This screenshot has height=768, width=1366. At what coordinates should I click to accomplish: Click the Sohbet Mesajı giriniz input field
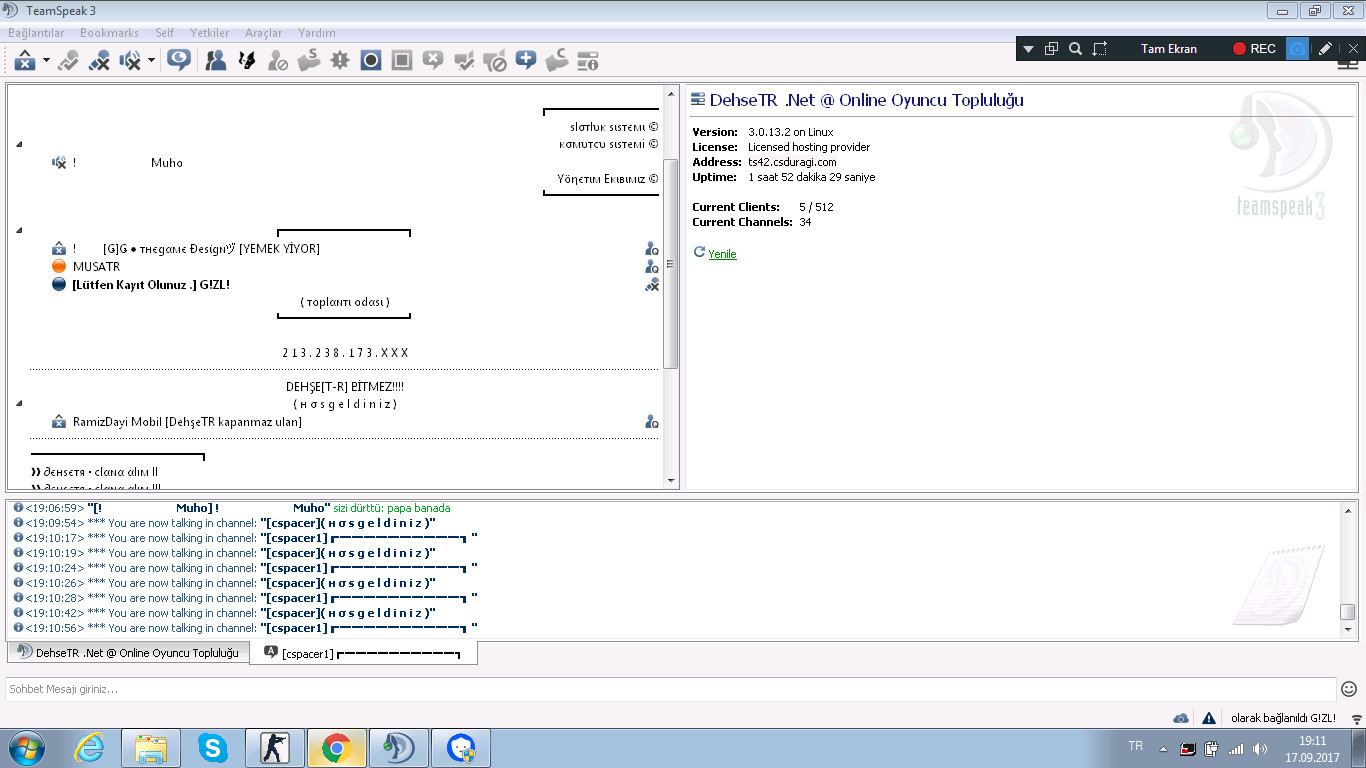(x=670, y=689)
